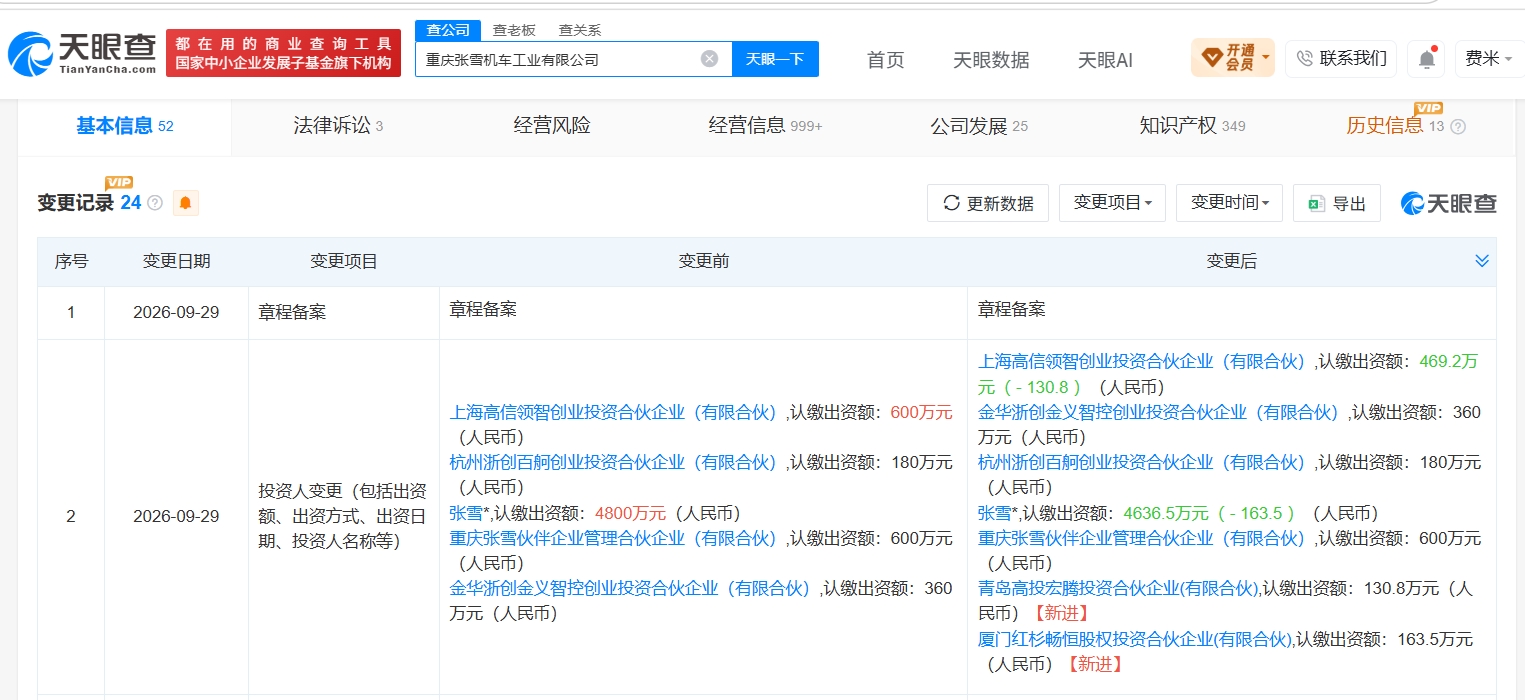This screenshot has width=1525, height=700.
Task: Open 青岛高投宏腾投资合伙企业 link
Action: point(1118,588)
